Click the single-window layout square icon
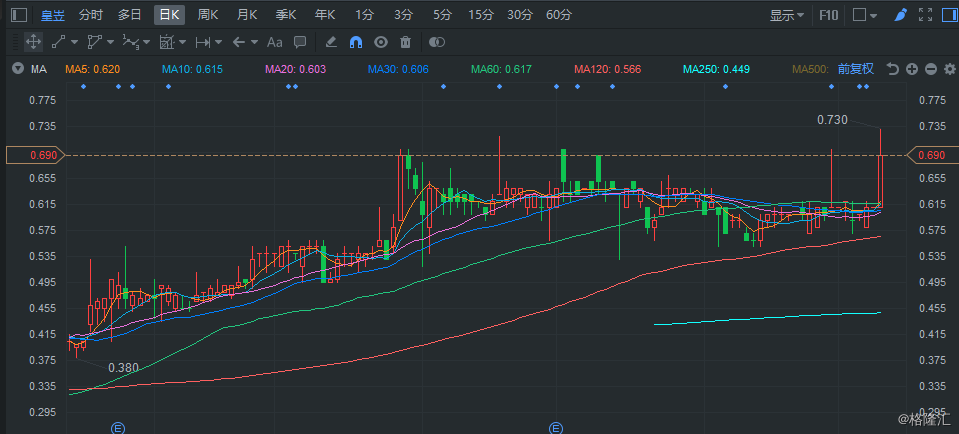The image size is (959, 434). 859,15
